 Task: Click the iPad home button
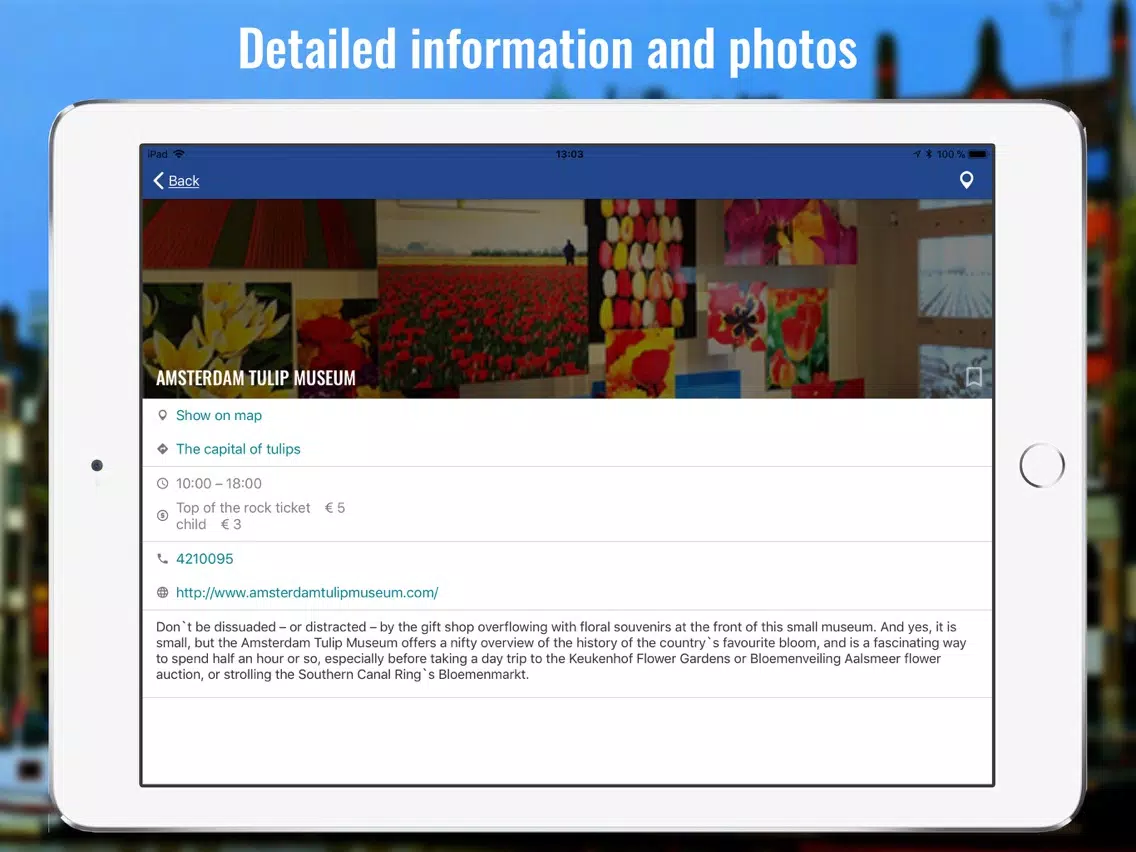[1041, 465]
